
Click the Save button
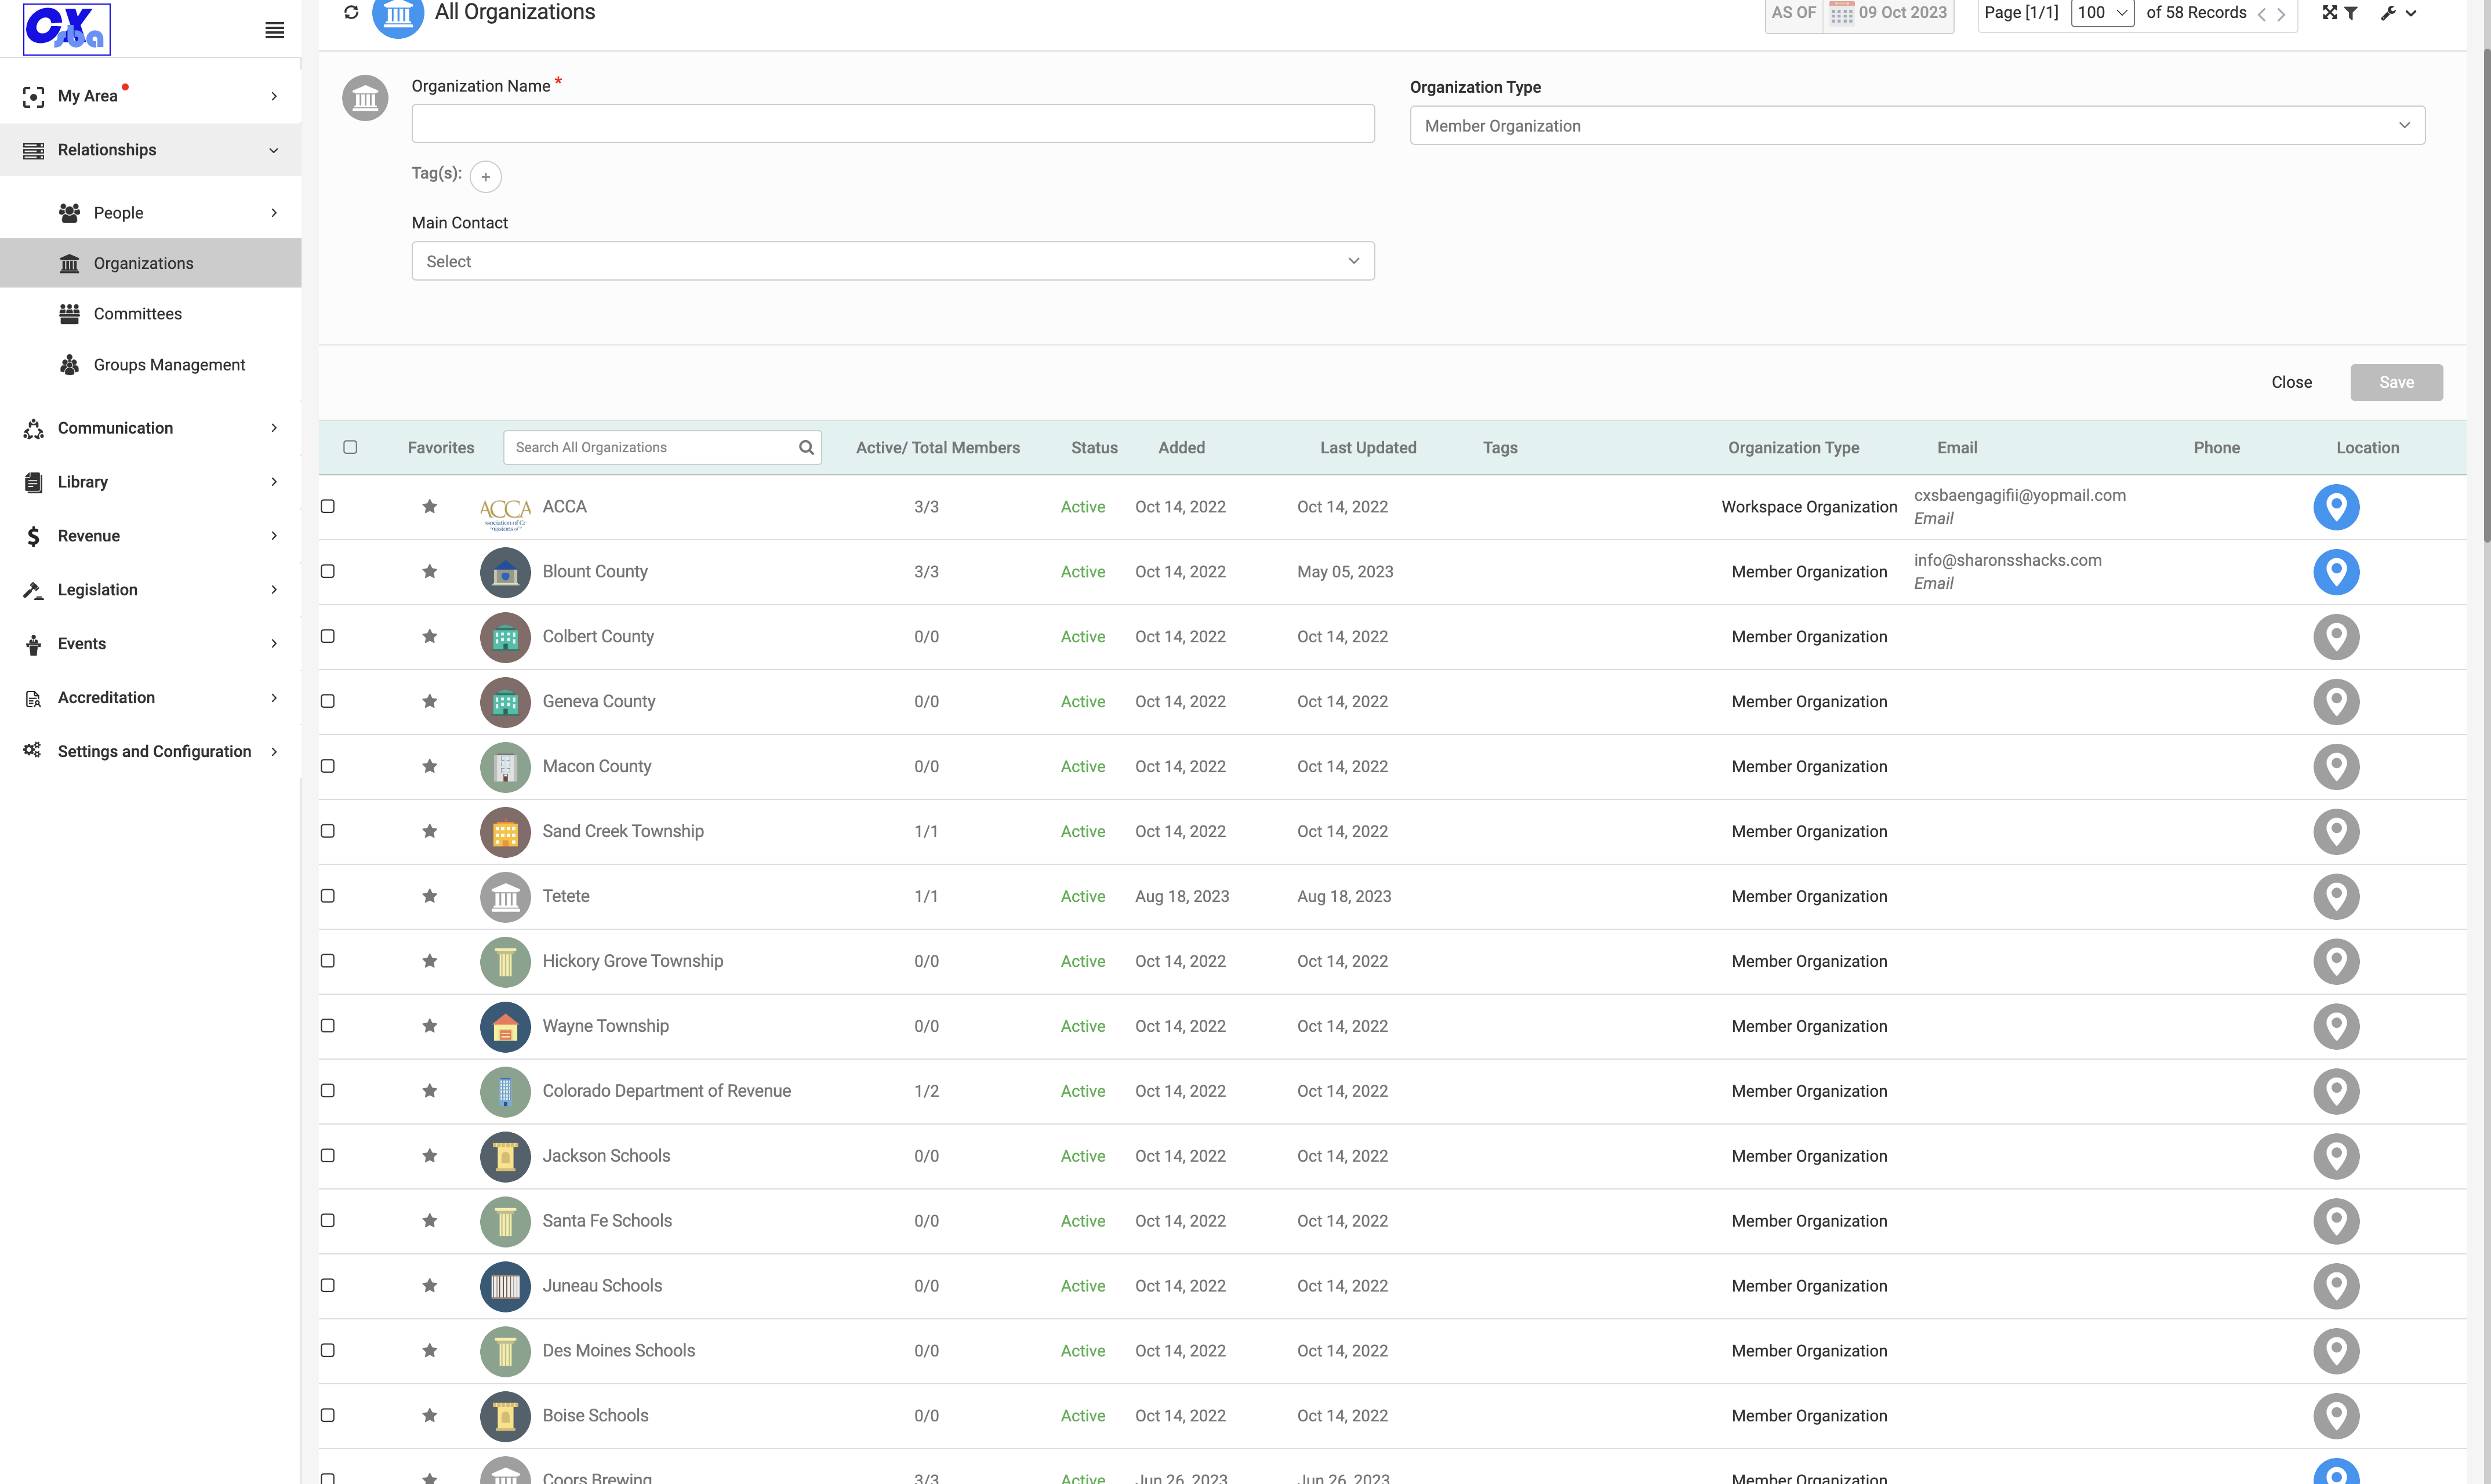pyautogui.click(x=2396, y=382)
